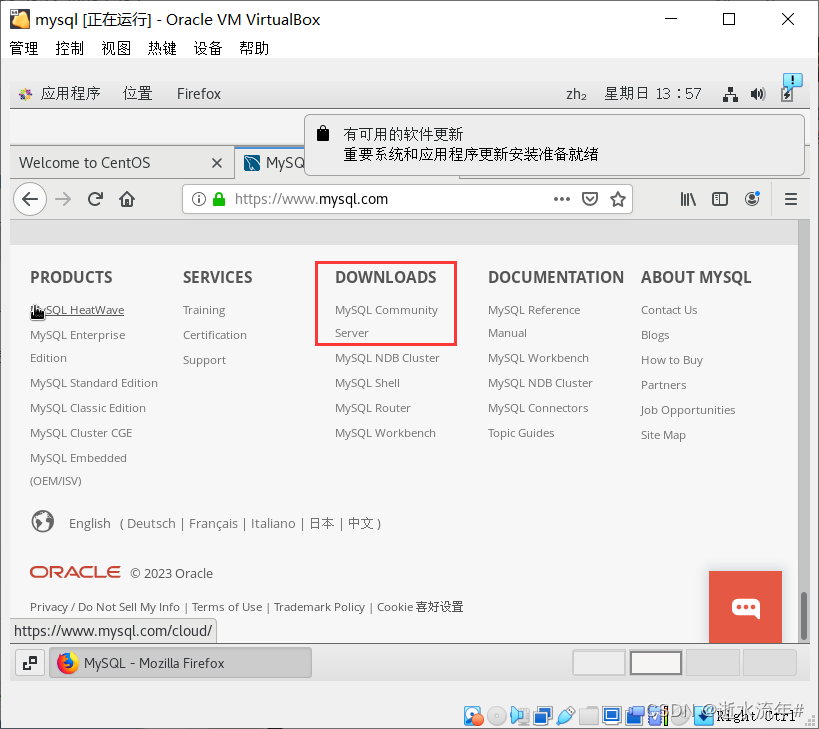Viewport: 819px width, 729px height.
Task: Open the page actions ellipsis in address bar
Action: coord(561,199)
